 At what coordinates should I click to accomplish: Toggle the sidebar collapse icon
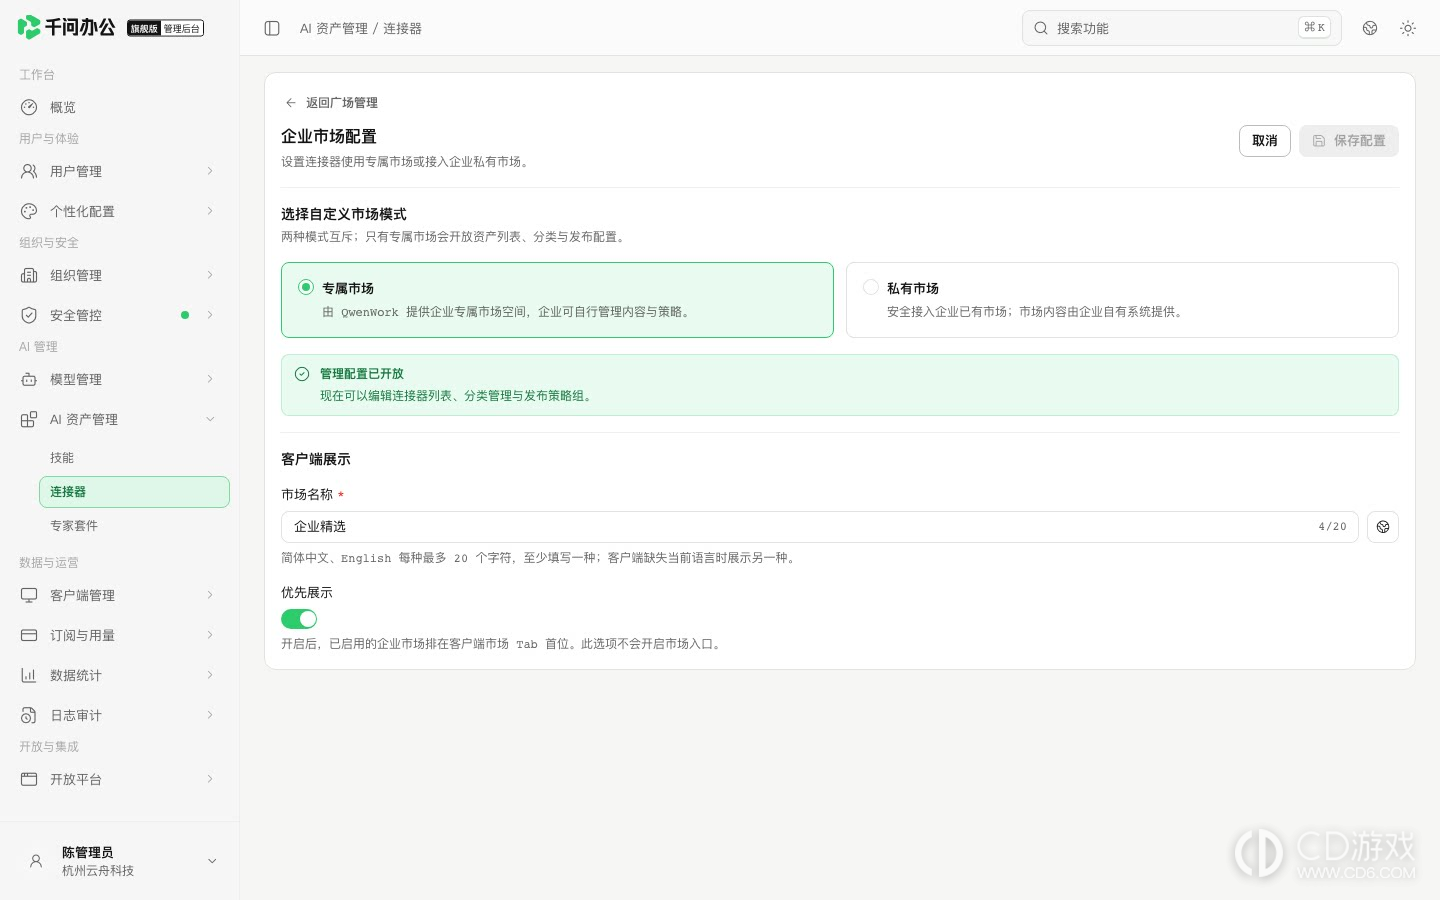click(272, 28)
